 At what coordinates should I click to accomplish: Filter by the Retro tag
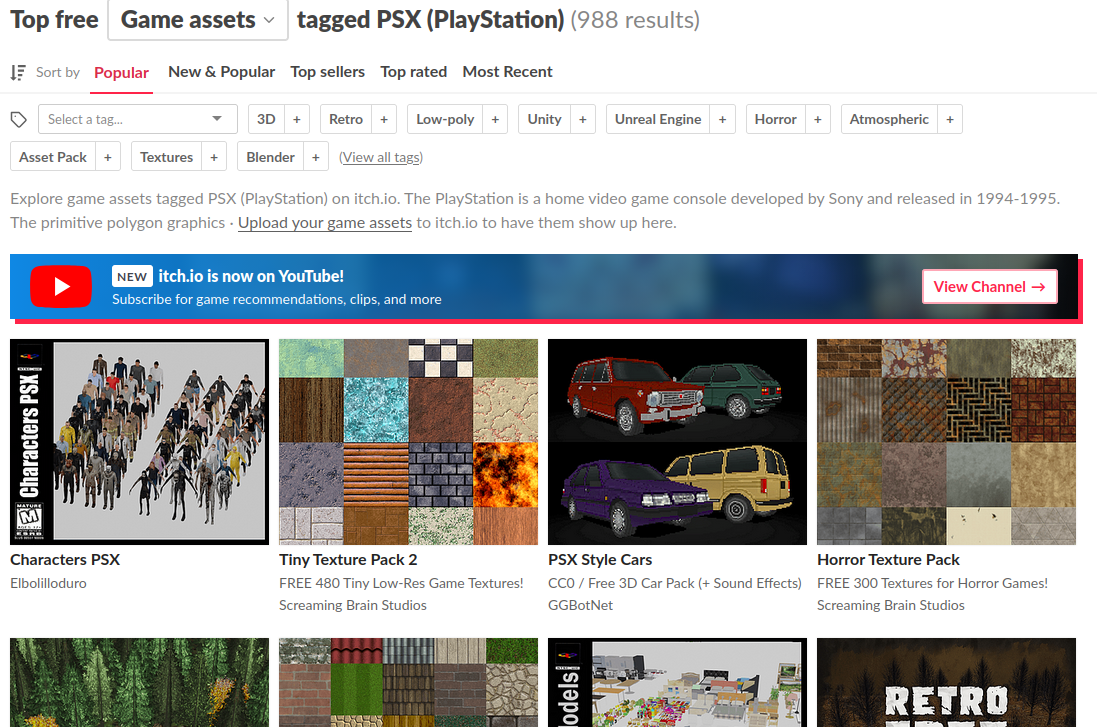point(346,119)
